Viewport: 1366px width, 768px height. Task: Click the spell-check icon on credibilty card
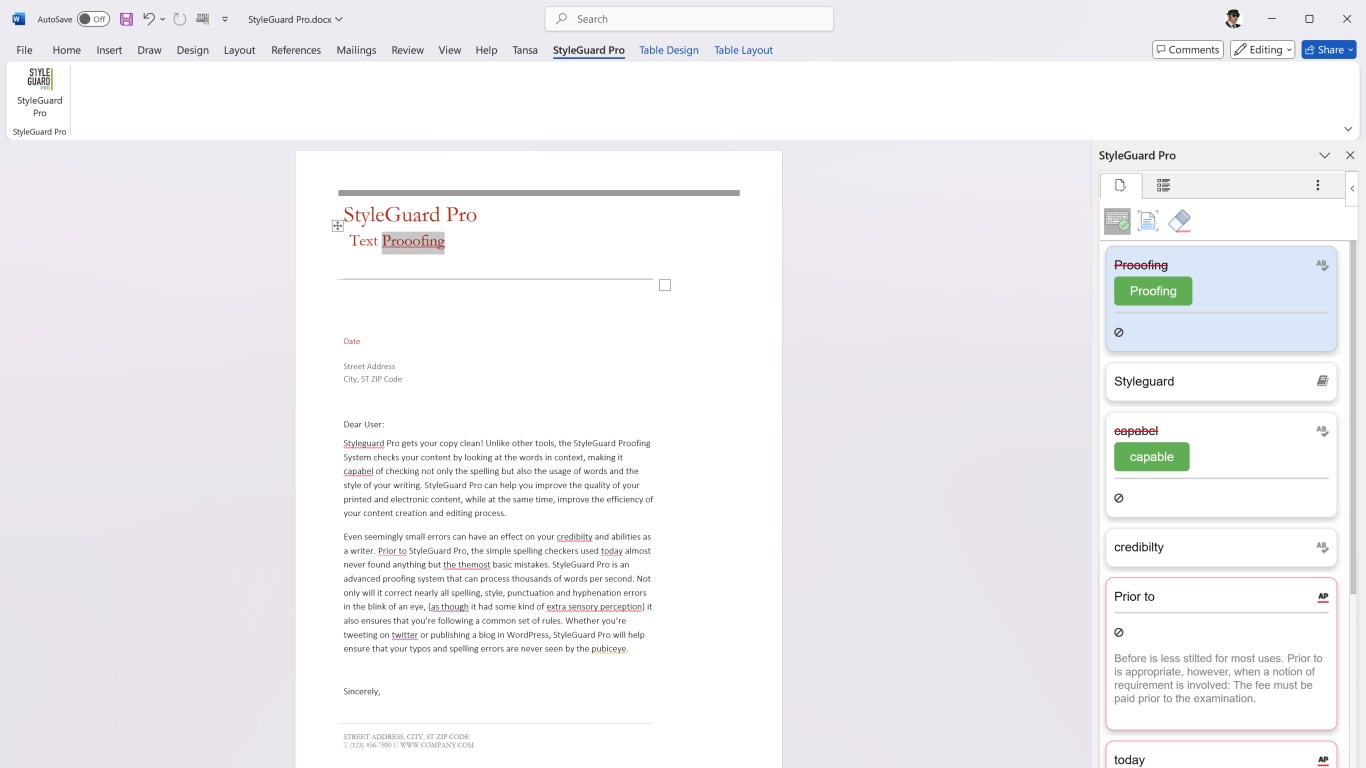1322,547
